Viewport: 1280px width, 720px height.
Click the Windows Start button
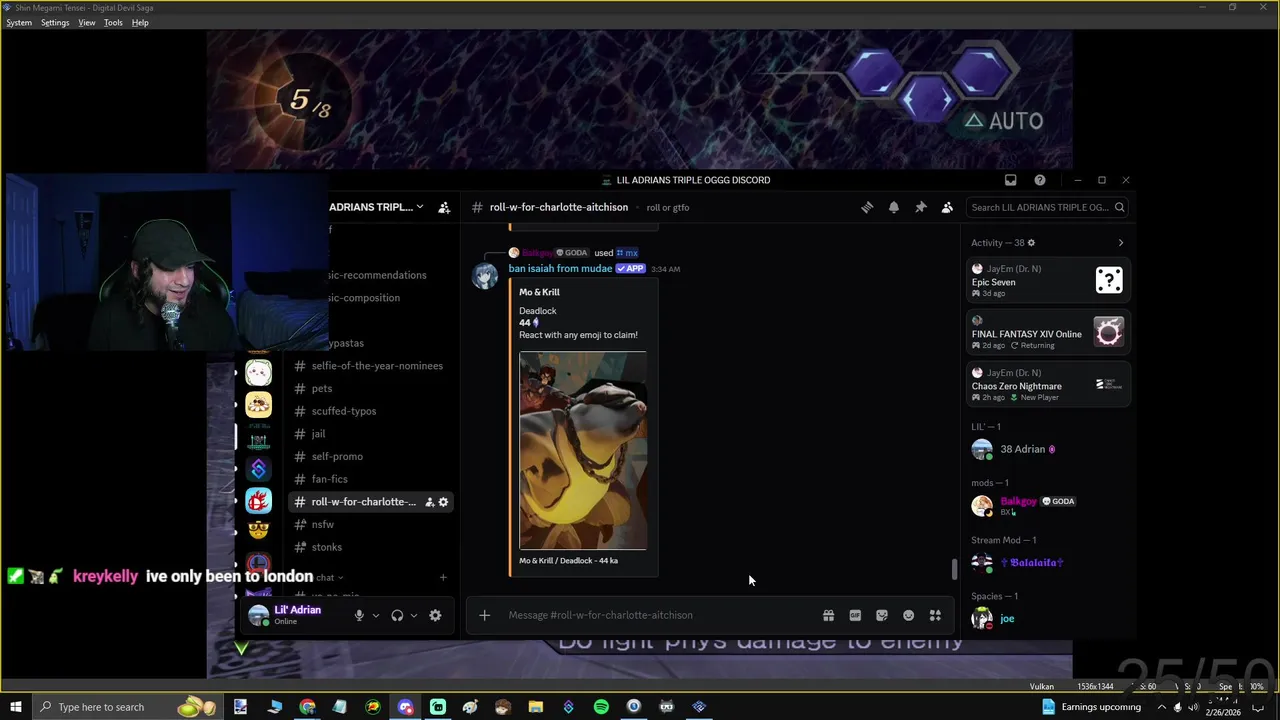tap(16, 707)
